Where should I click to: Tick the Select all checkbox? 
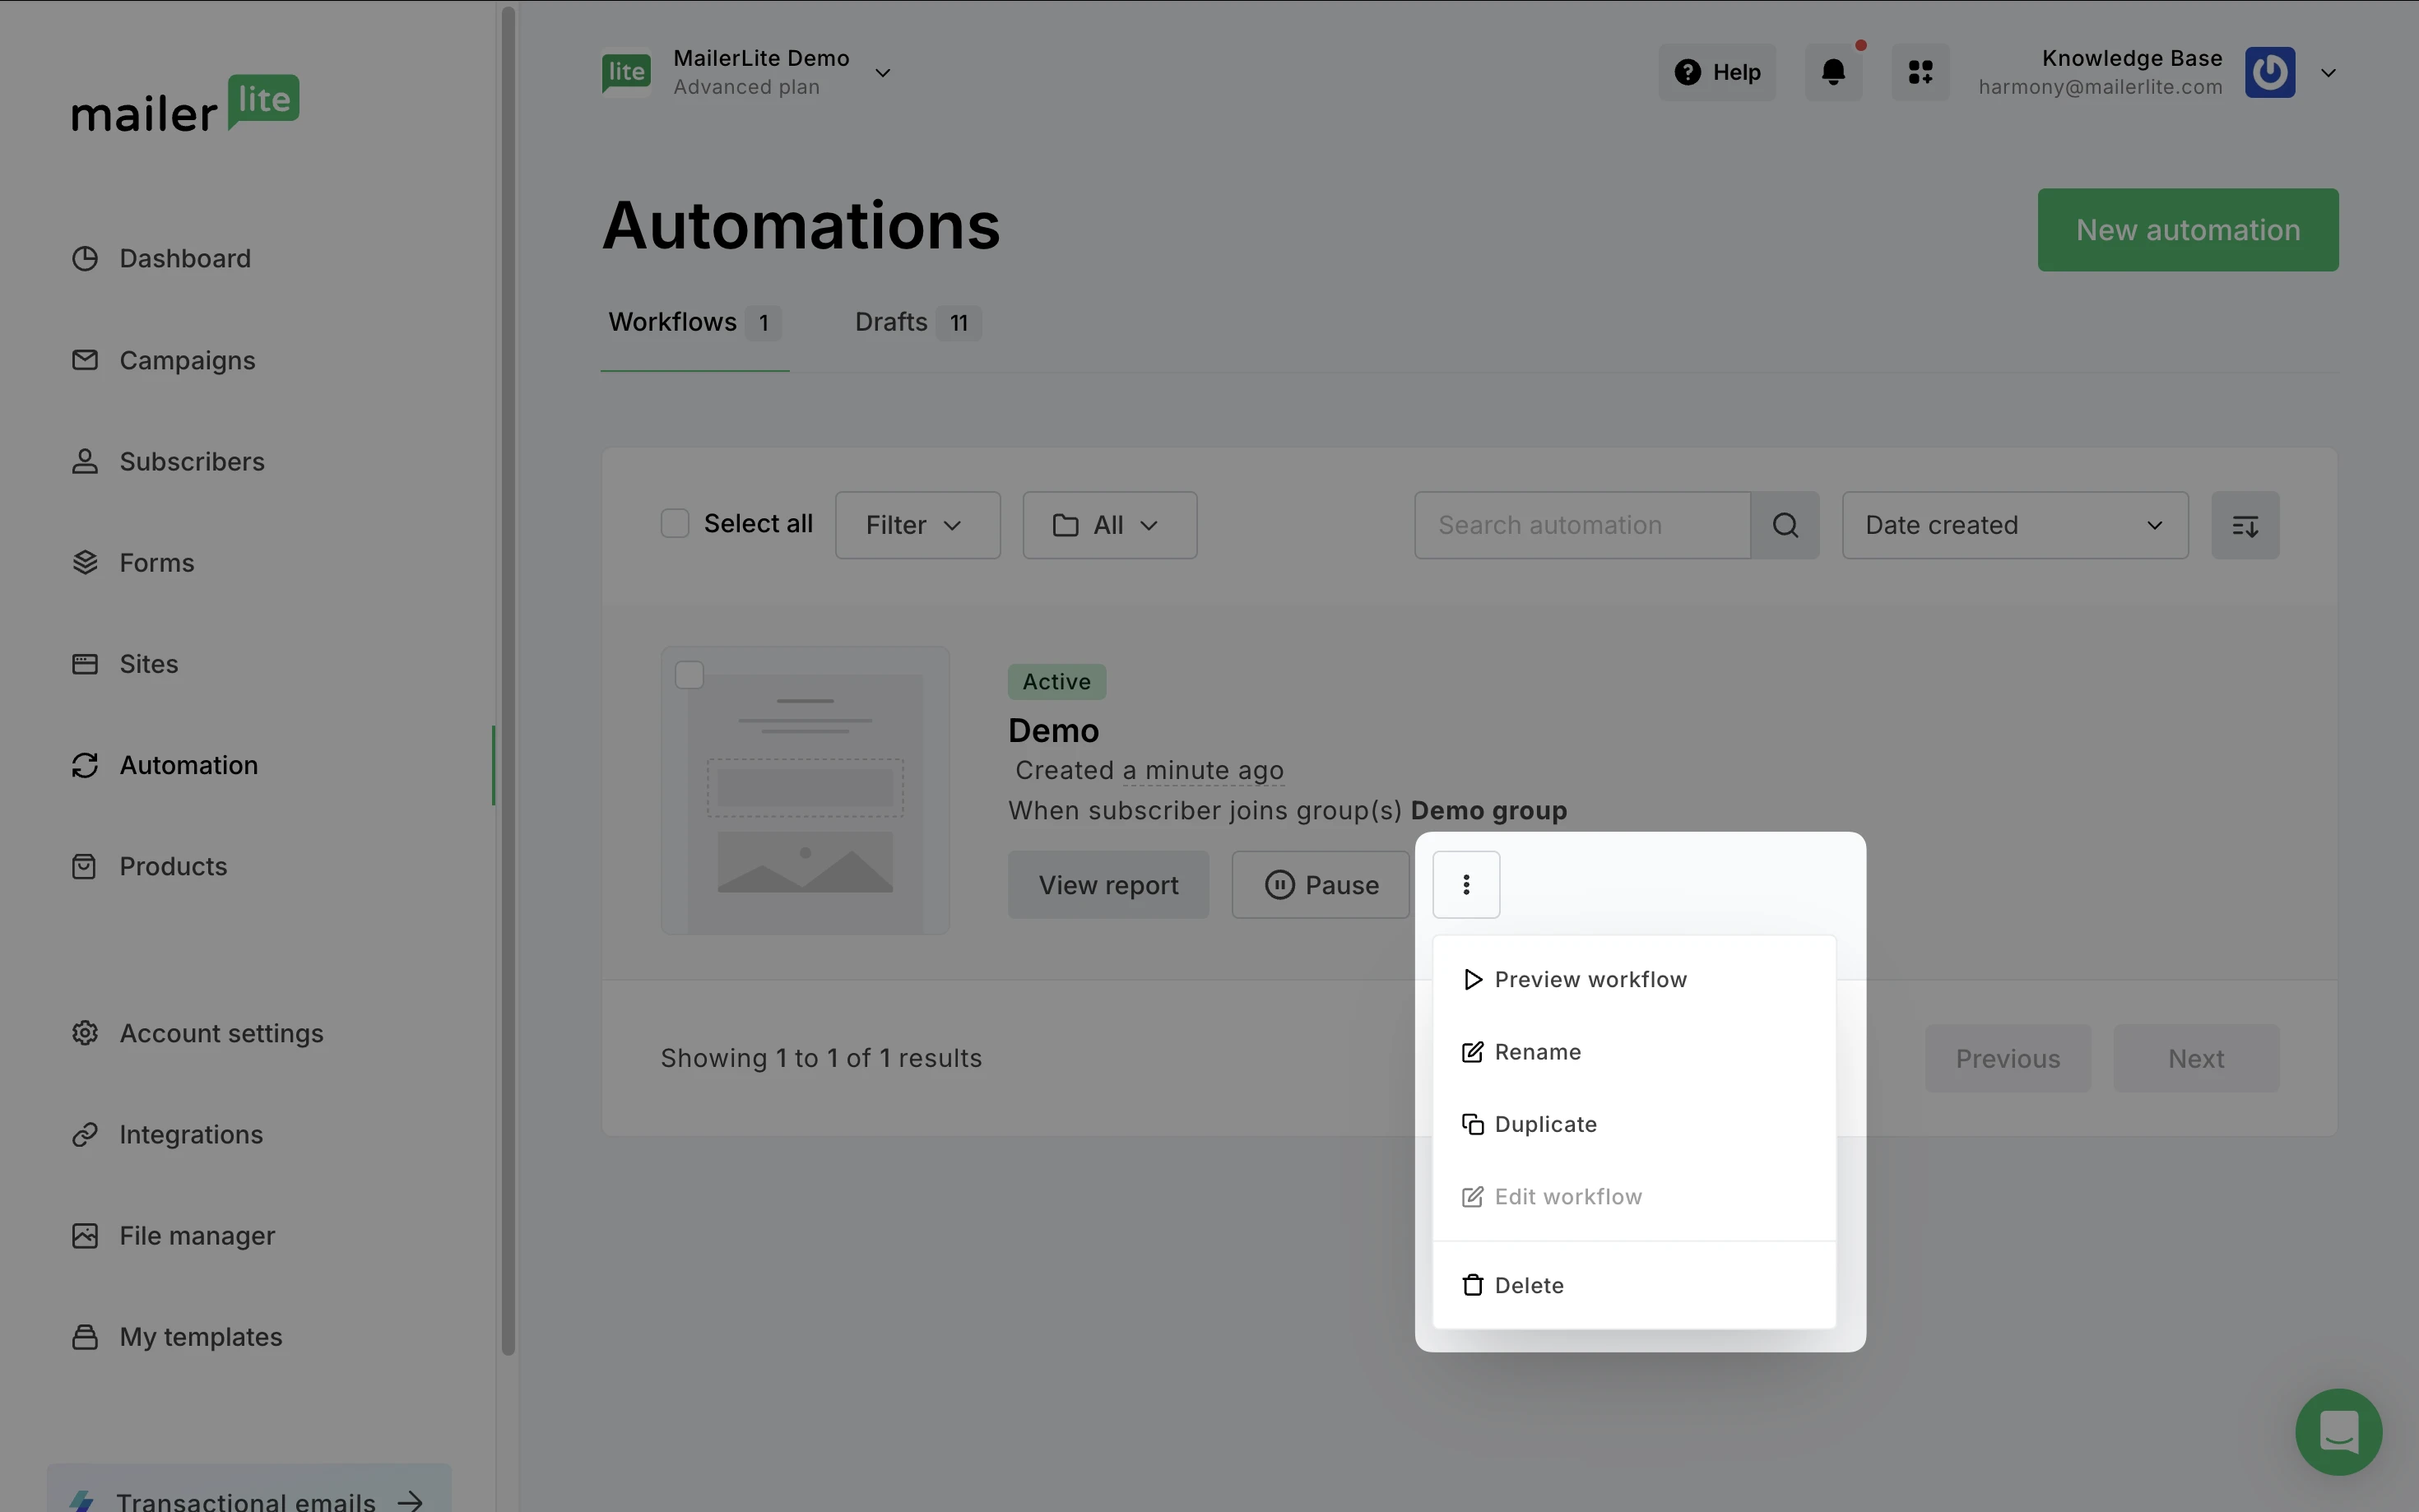pos(675,523)
